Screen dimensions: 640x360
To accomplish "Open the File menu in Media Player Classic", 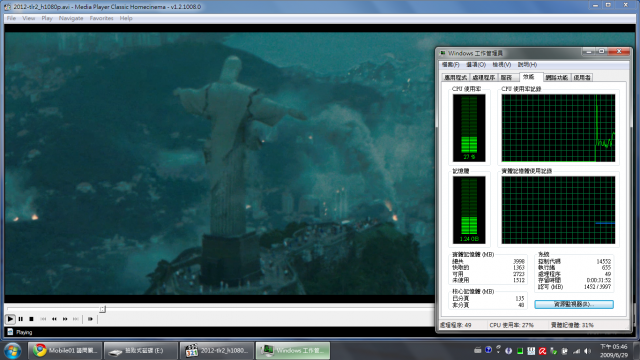I will pos(11,18).
